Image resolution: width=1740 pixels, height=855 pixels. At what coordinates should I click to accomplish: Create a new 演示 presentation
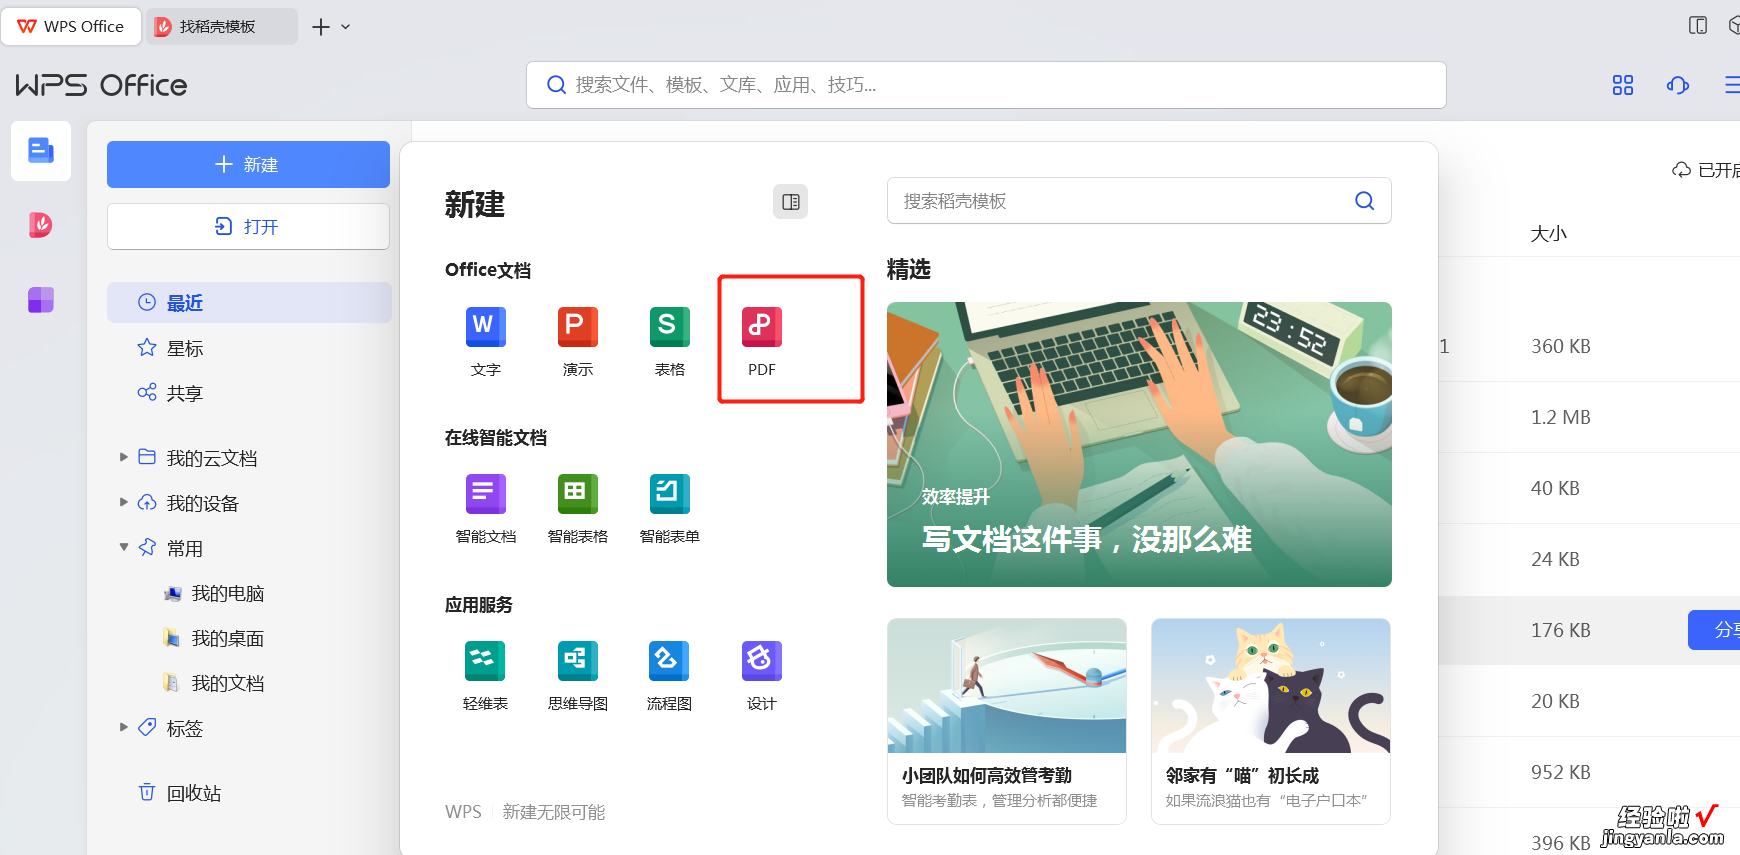pyautogui.click(x=578, y=342)
